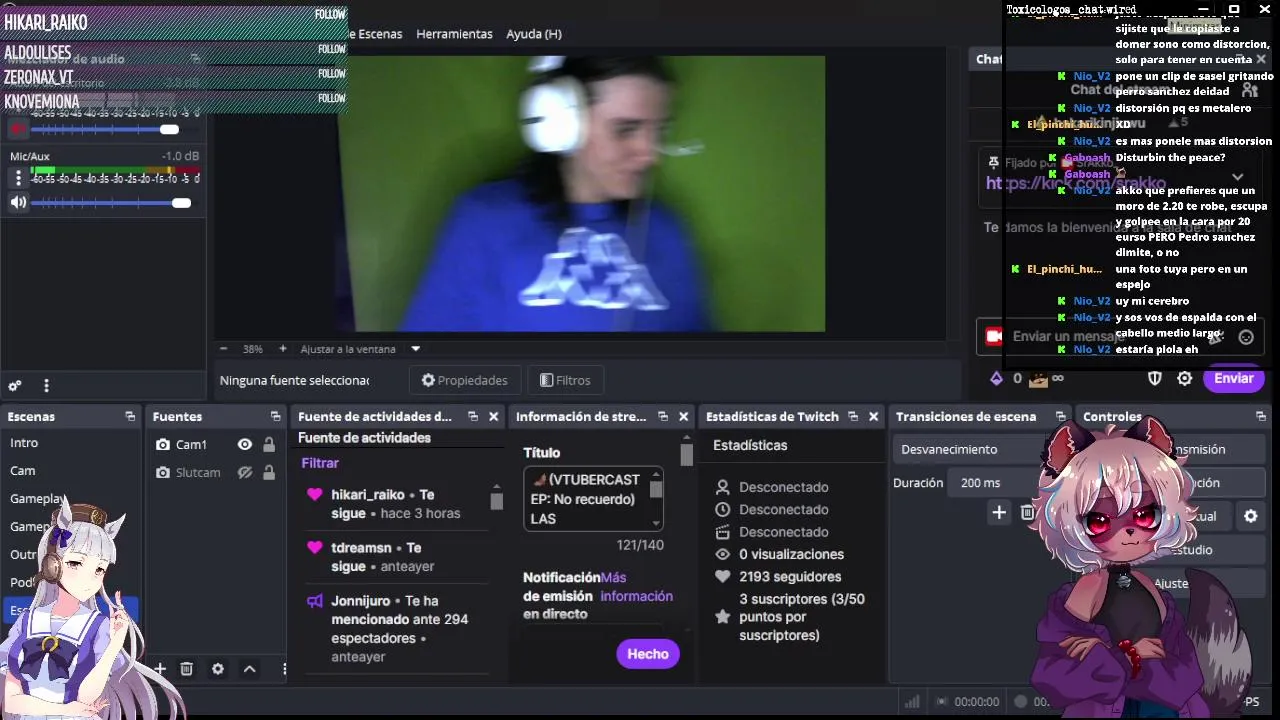Expand the pinned message chevron in chat
This screenshot has width=1280, height=720.
[x=1238, y=176]
